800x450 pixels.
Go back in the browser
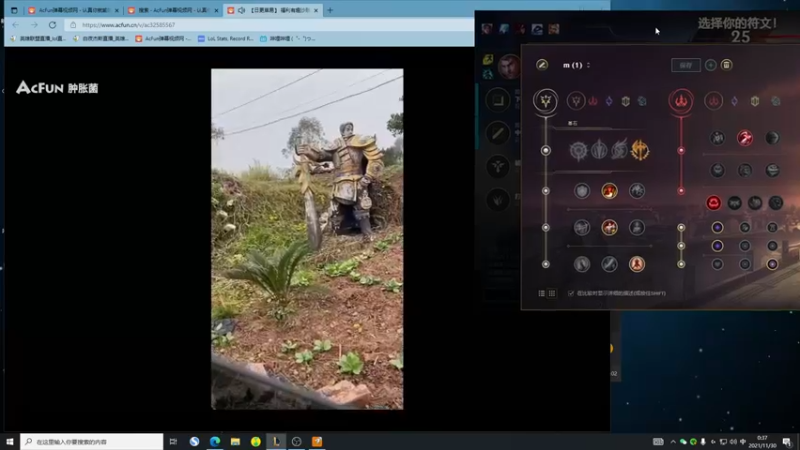point(15,24)
